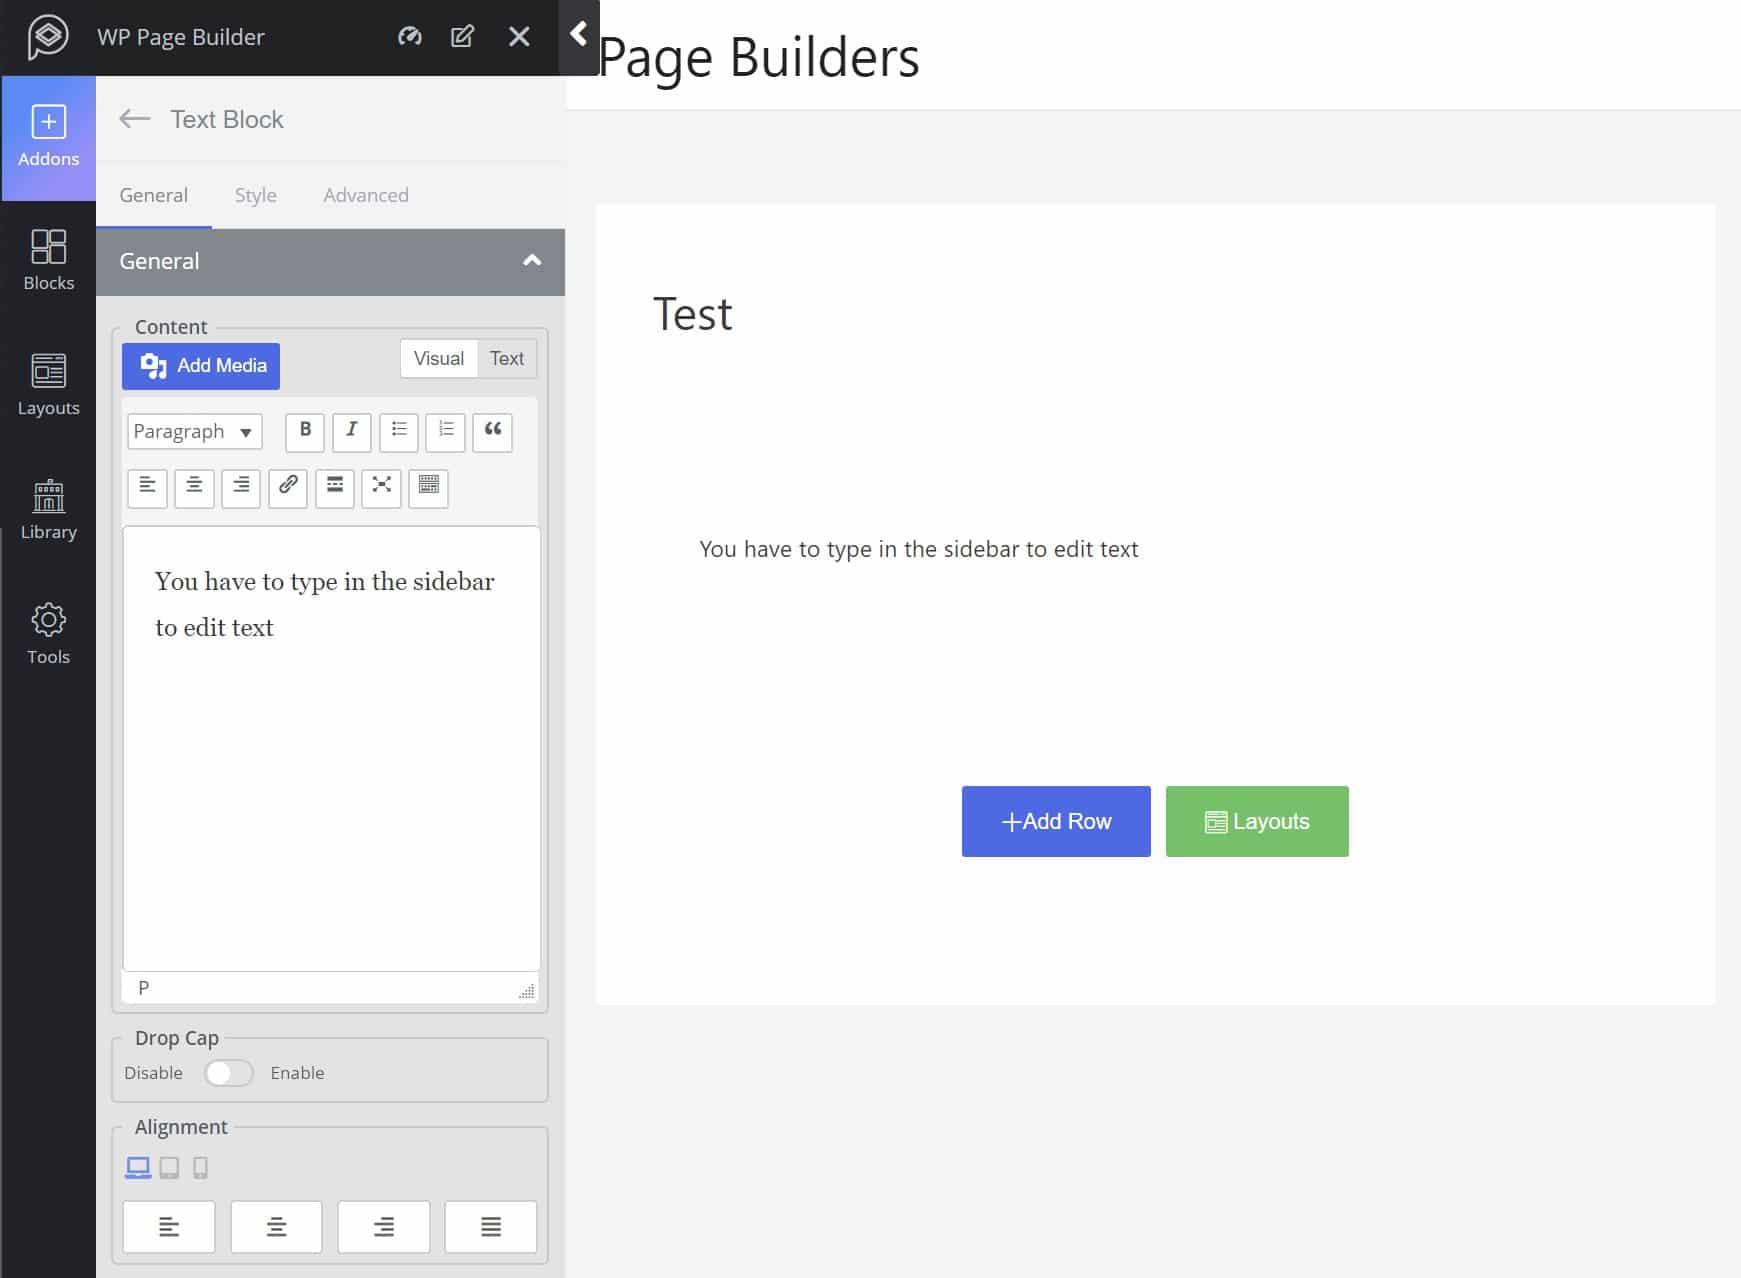Click the insert link icon
Image resolution: width=1741 pixels, height=1278 pixels.
coord(288,487)
